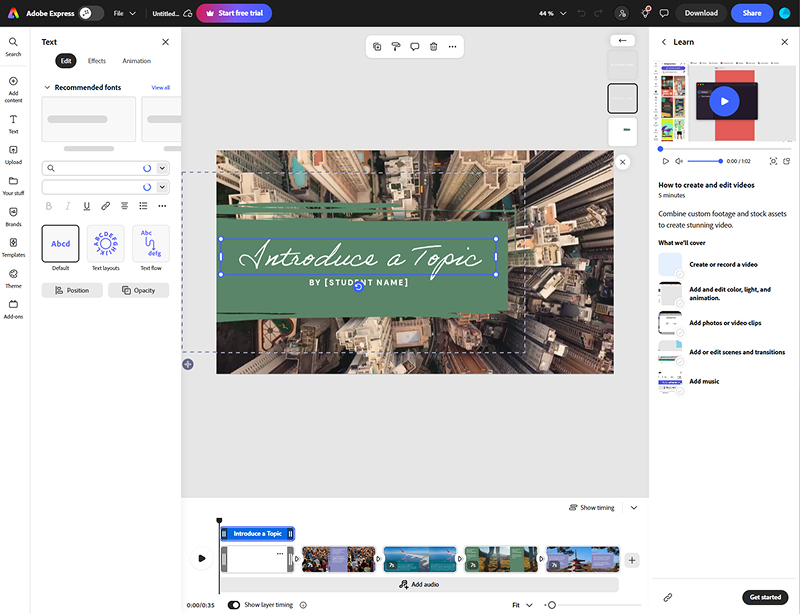The image size is (800, 614).
Task: Click the underline formatting icon
Action: tap(86, 206)
